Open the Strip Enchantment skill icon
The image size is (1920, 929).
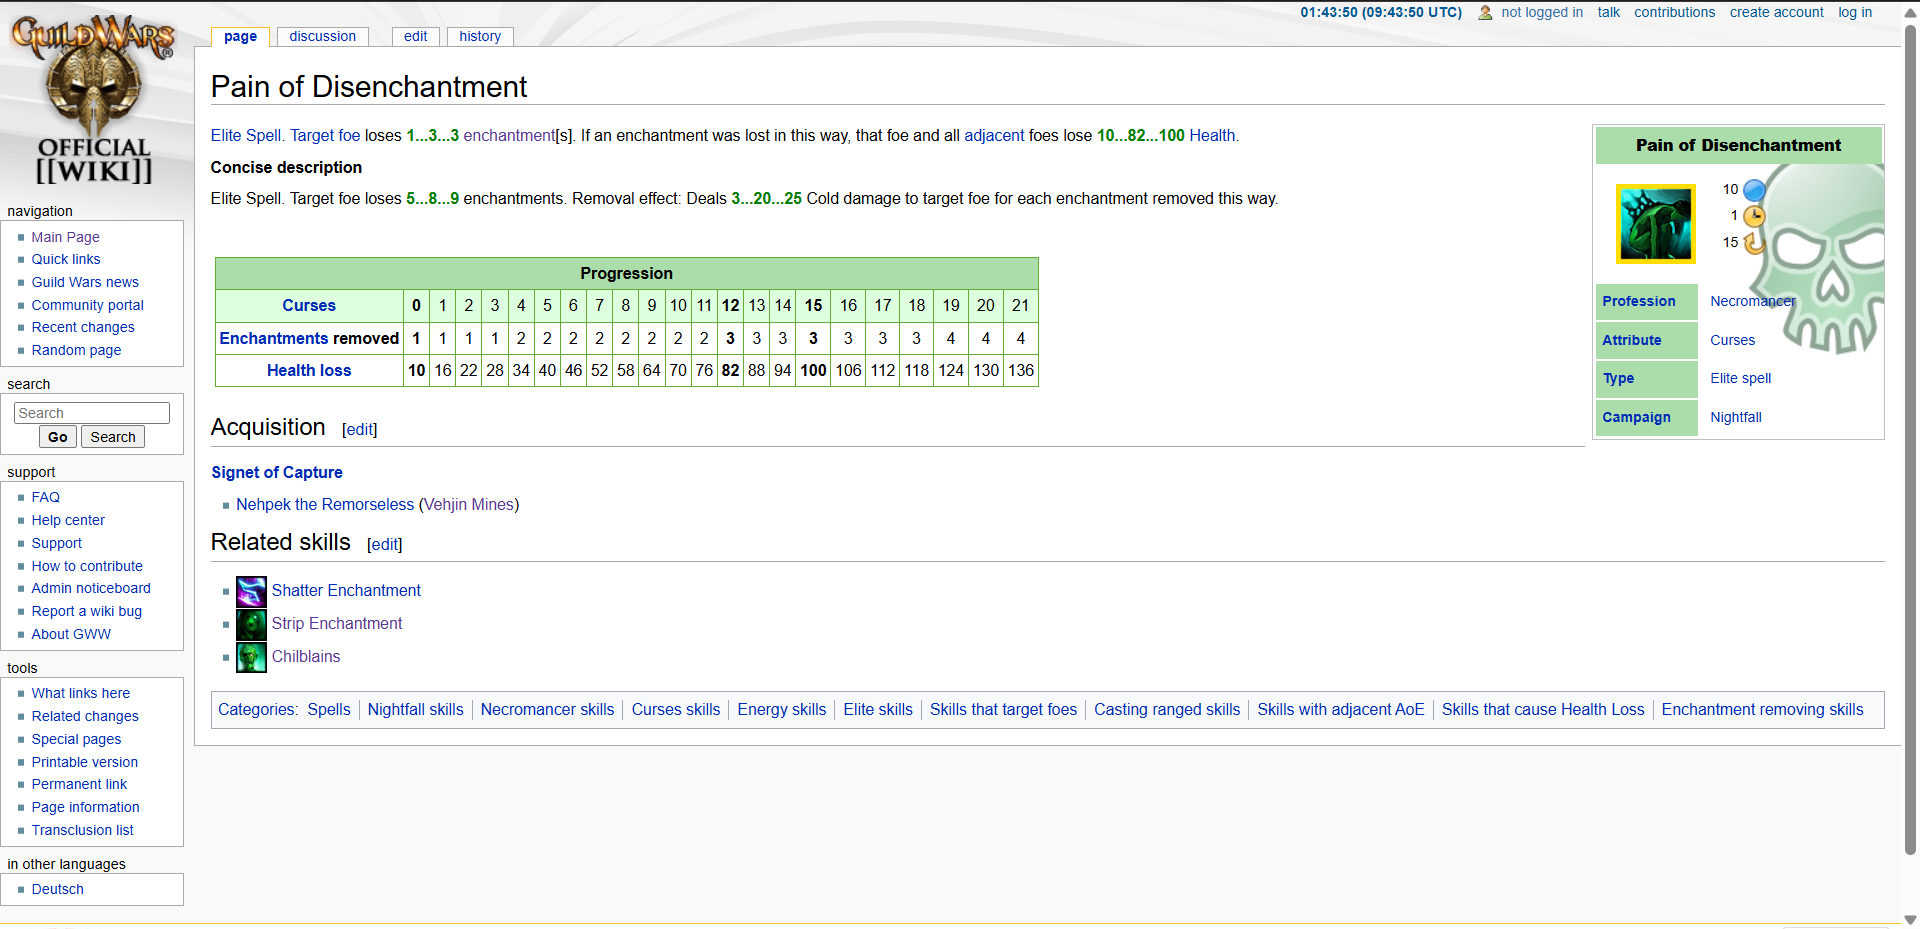pyautogui.click(x=251, y=624)
